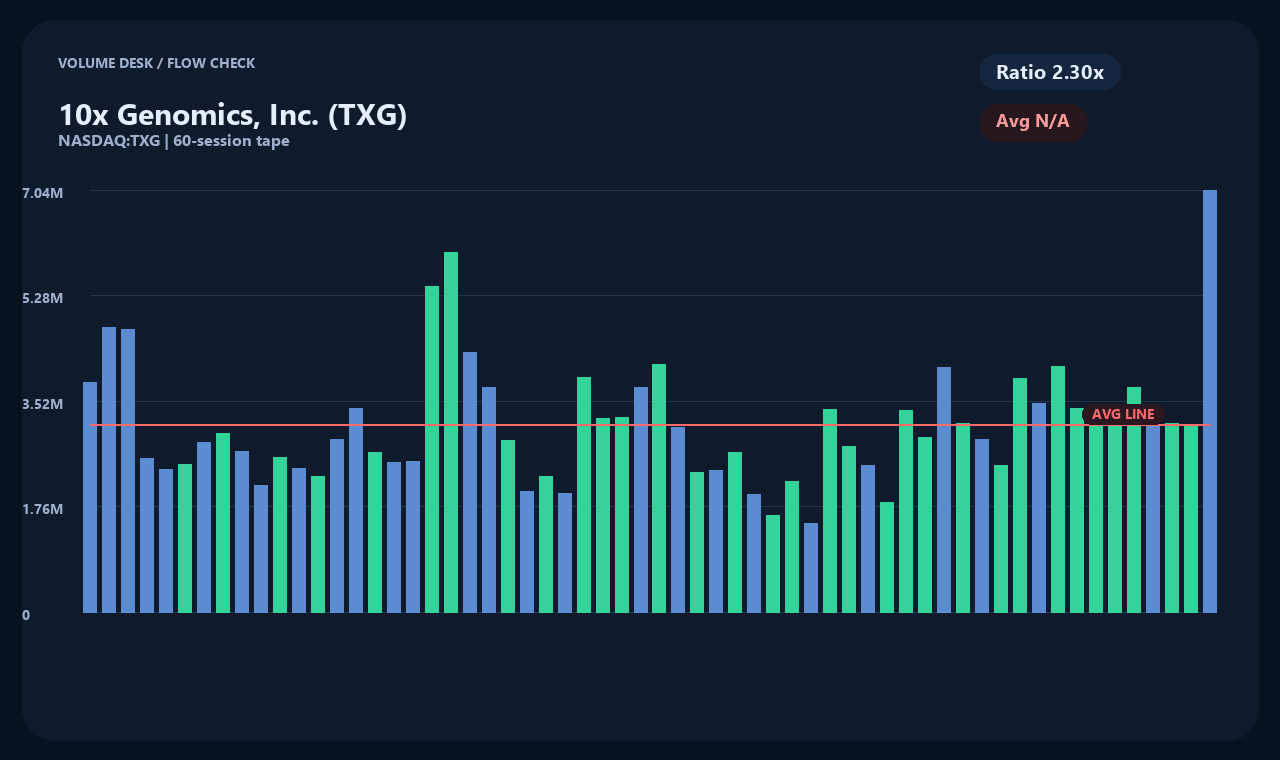Click the 7.04M axis label

[x=43, y=192]
